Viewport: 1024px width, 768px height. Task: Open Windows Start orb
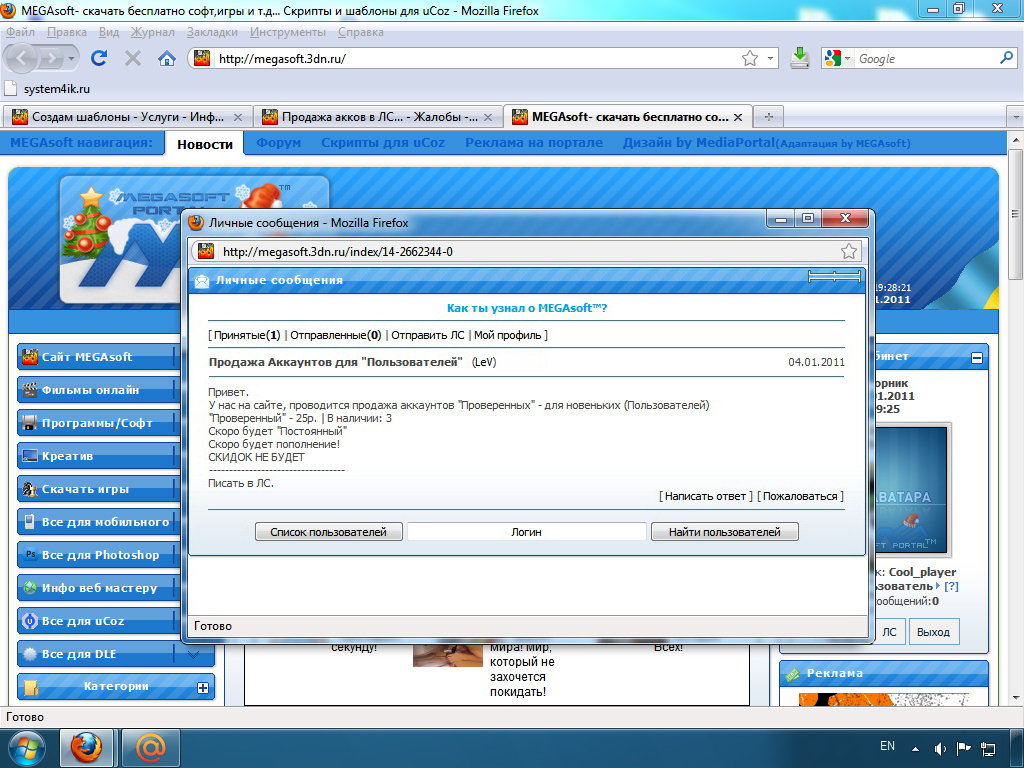point(26,748)
